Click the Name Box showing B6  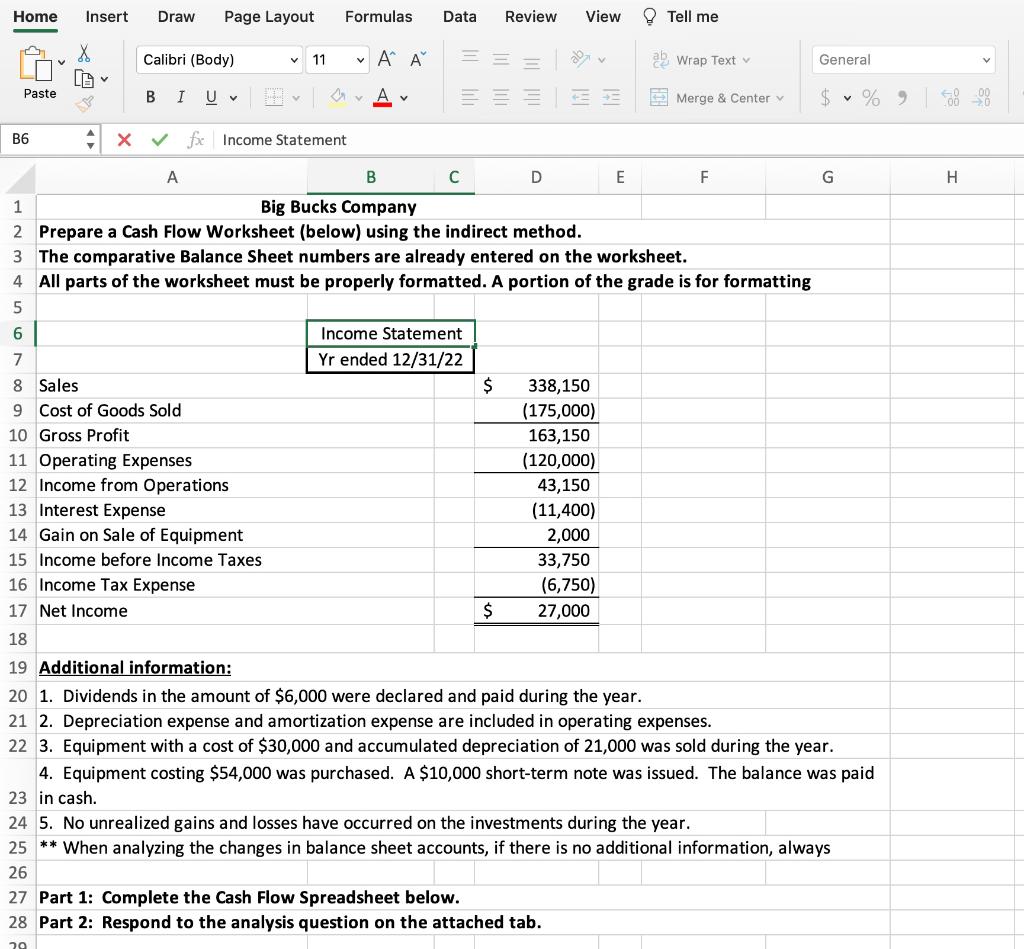(x=40, y=140)
